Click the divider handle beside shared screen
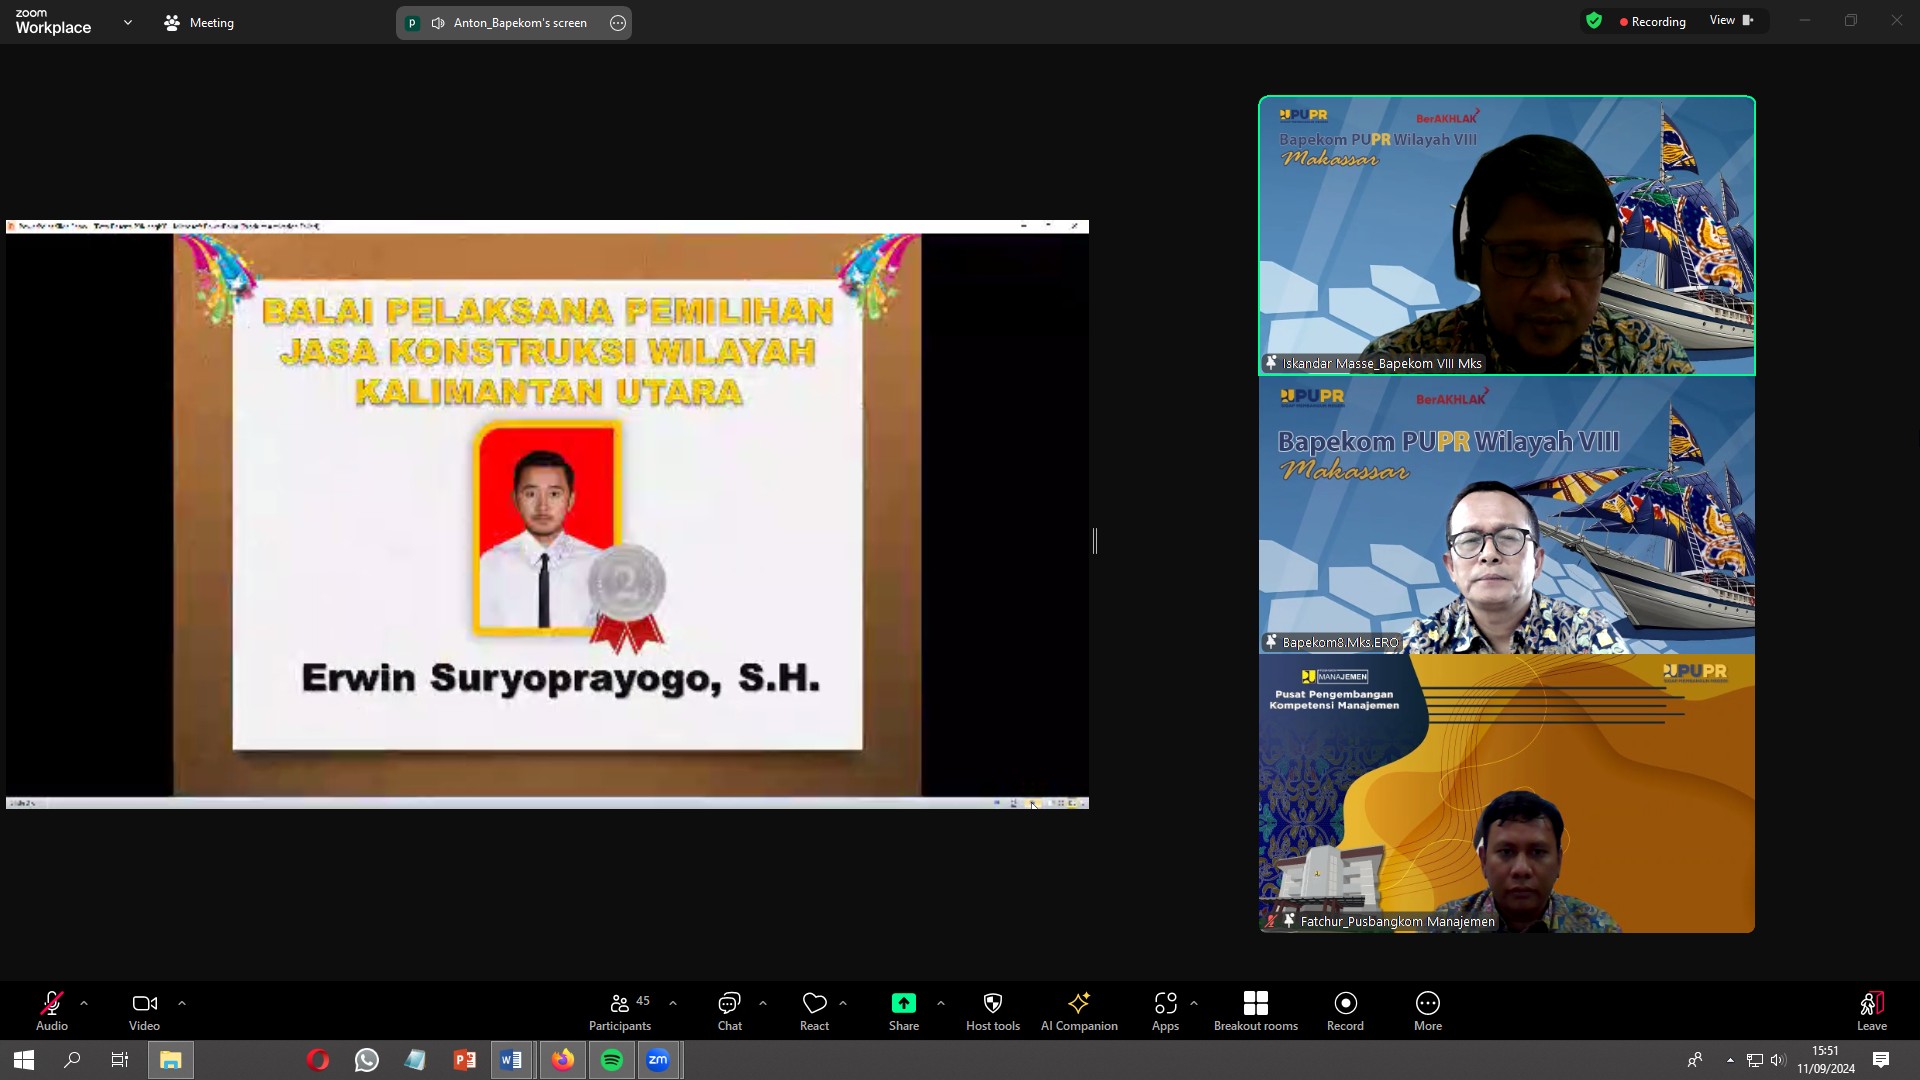This screenshot has height=1080, width=1920. tap(1095, 541)
